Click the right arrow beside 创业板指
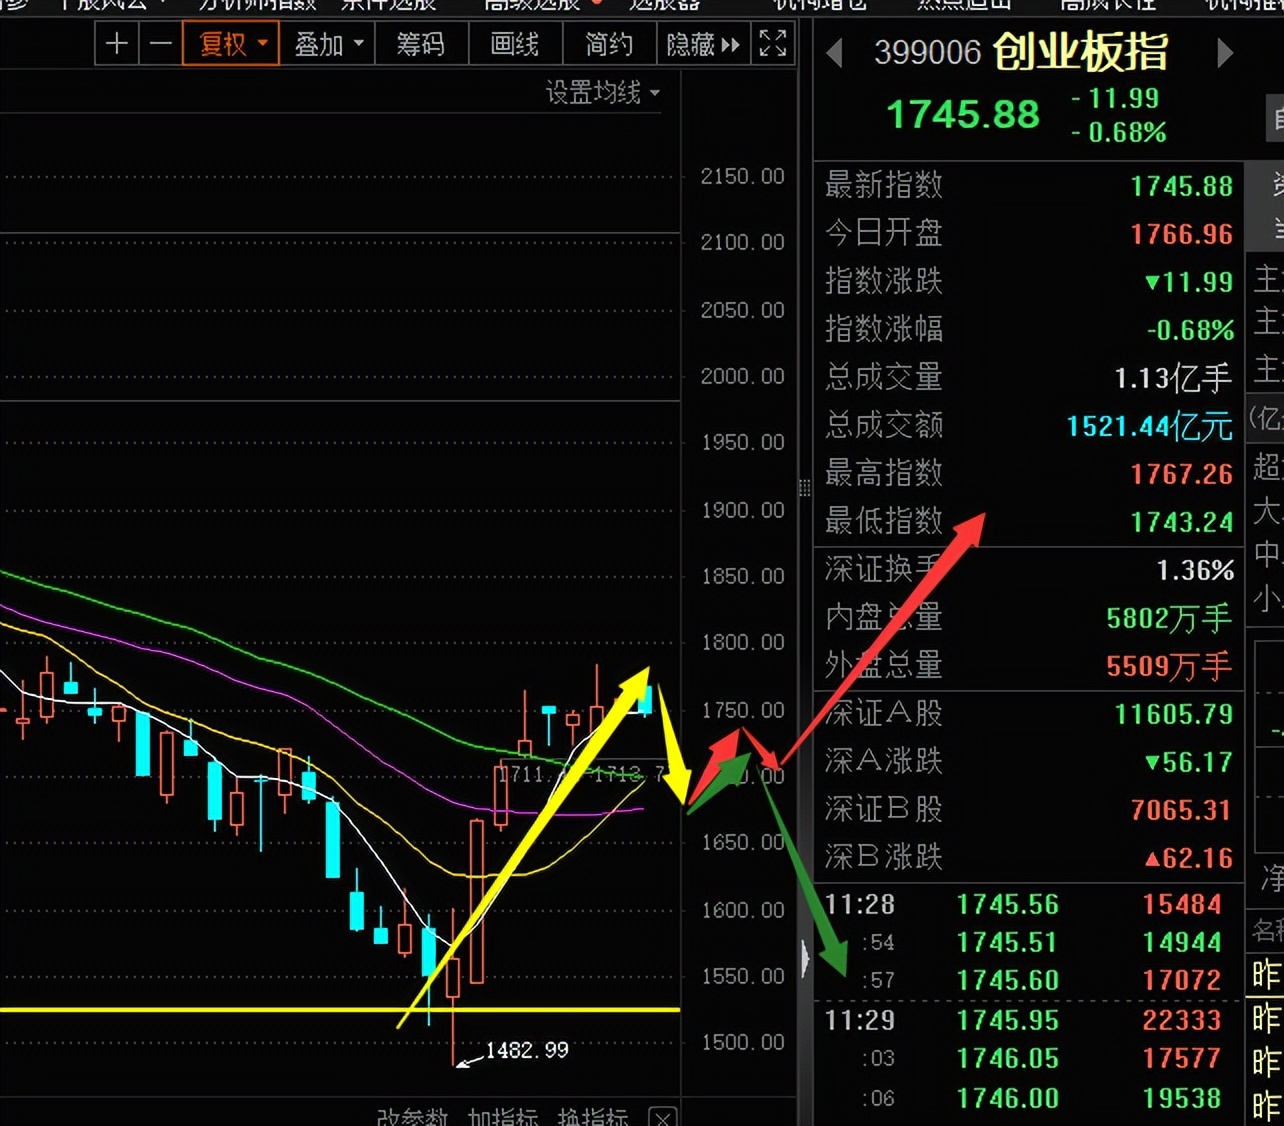 coord(1224,52)
